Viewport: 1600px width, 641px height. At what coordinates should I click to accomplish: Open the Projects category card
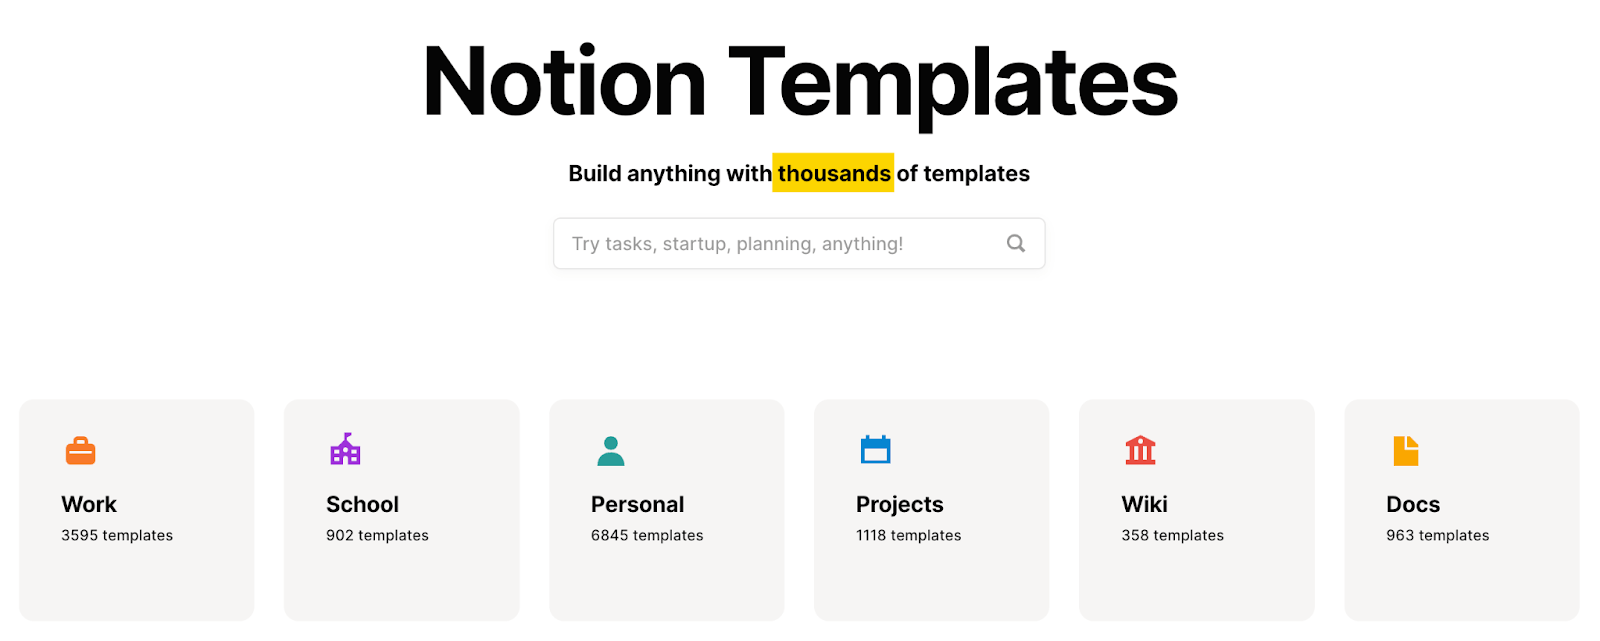point(931,509)
